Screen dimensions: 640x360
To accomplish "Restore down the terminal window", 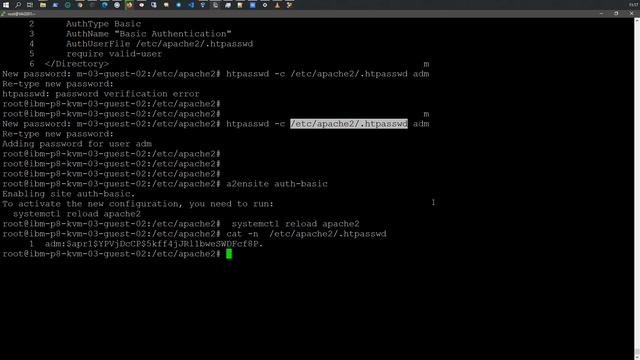I will tap(616, 13).
